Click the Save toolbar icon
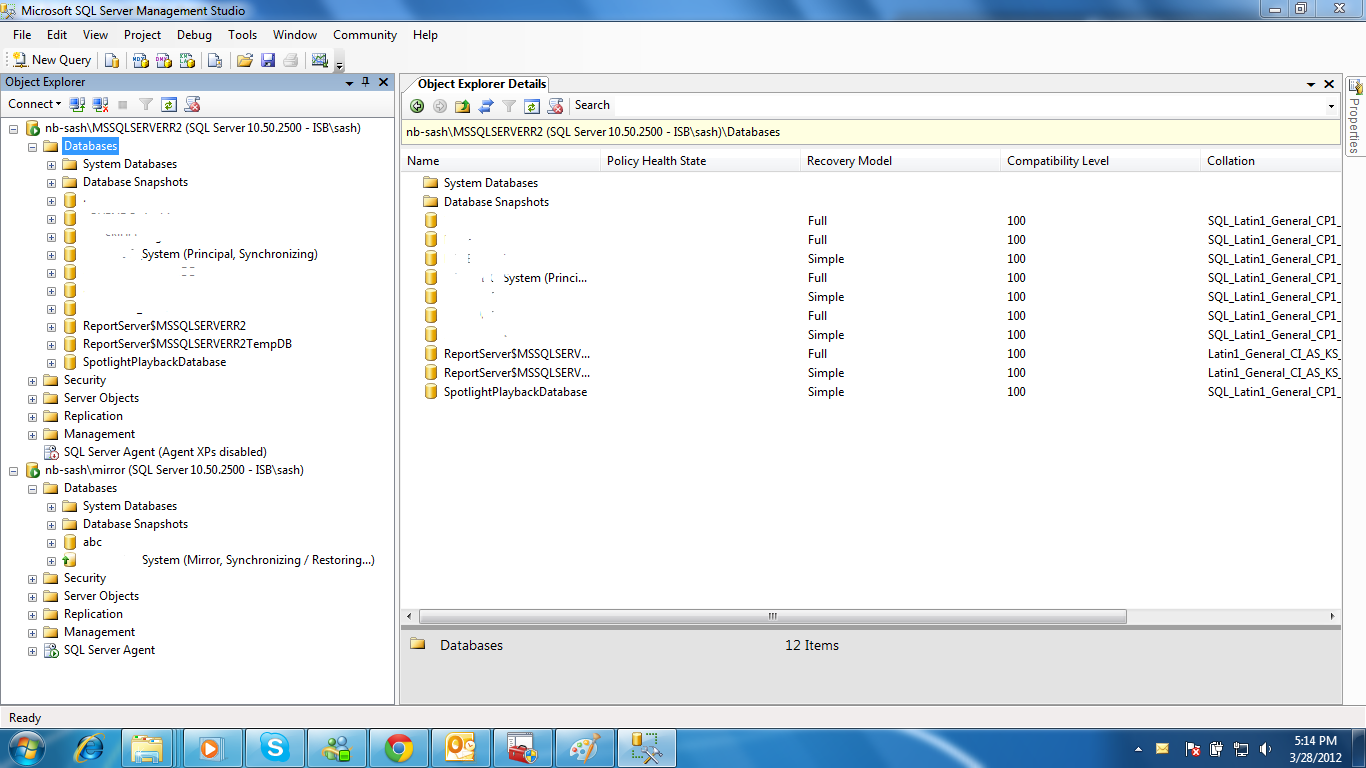This screenshot has height=768, width=1366. 268,60
